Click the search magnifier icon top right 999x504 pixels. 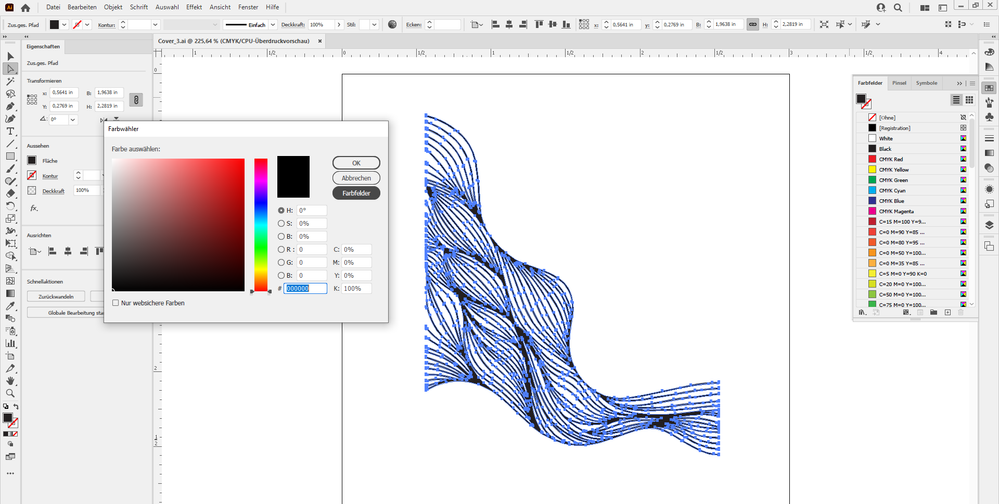pyautogui.click(x=898, y=8)
